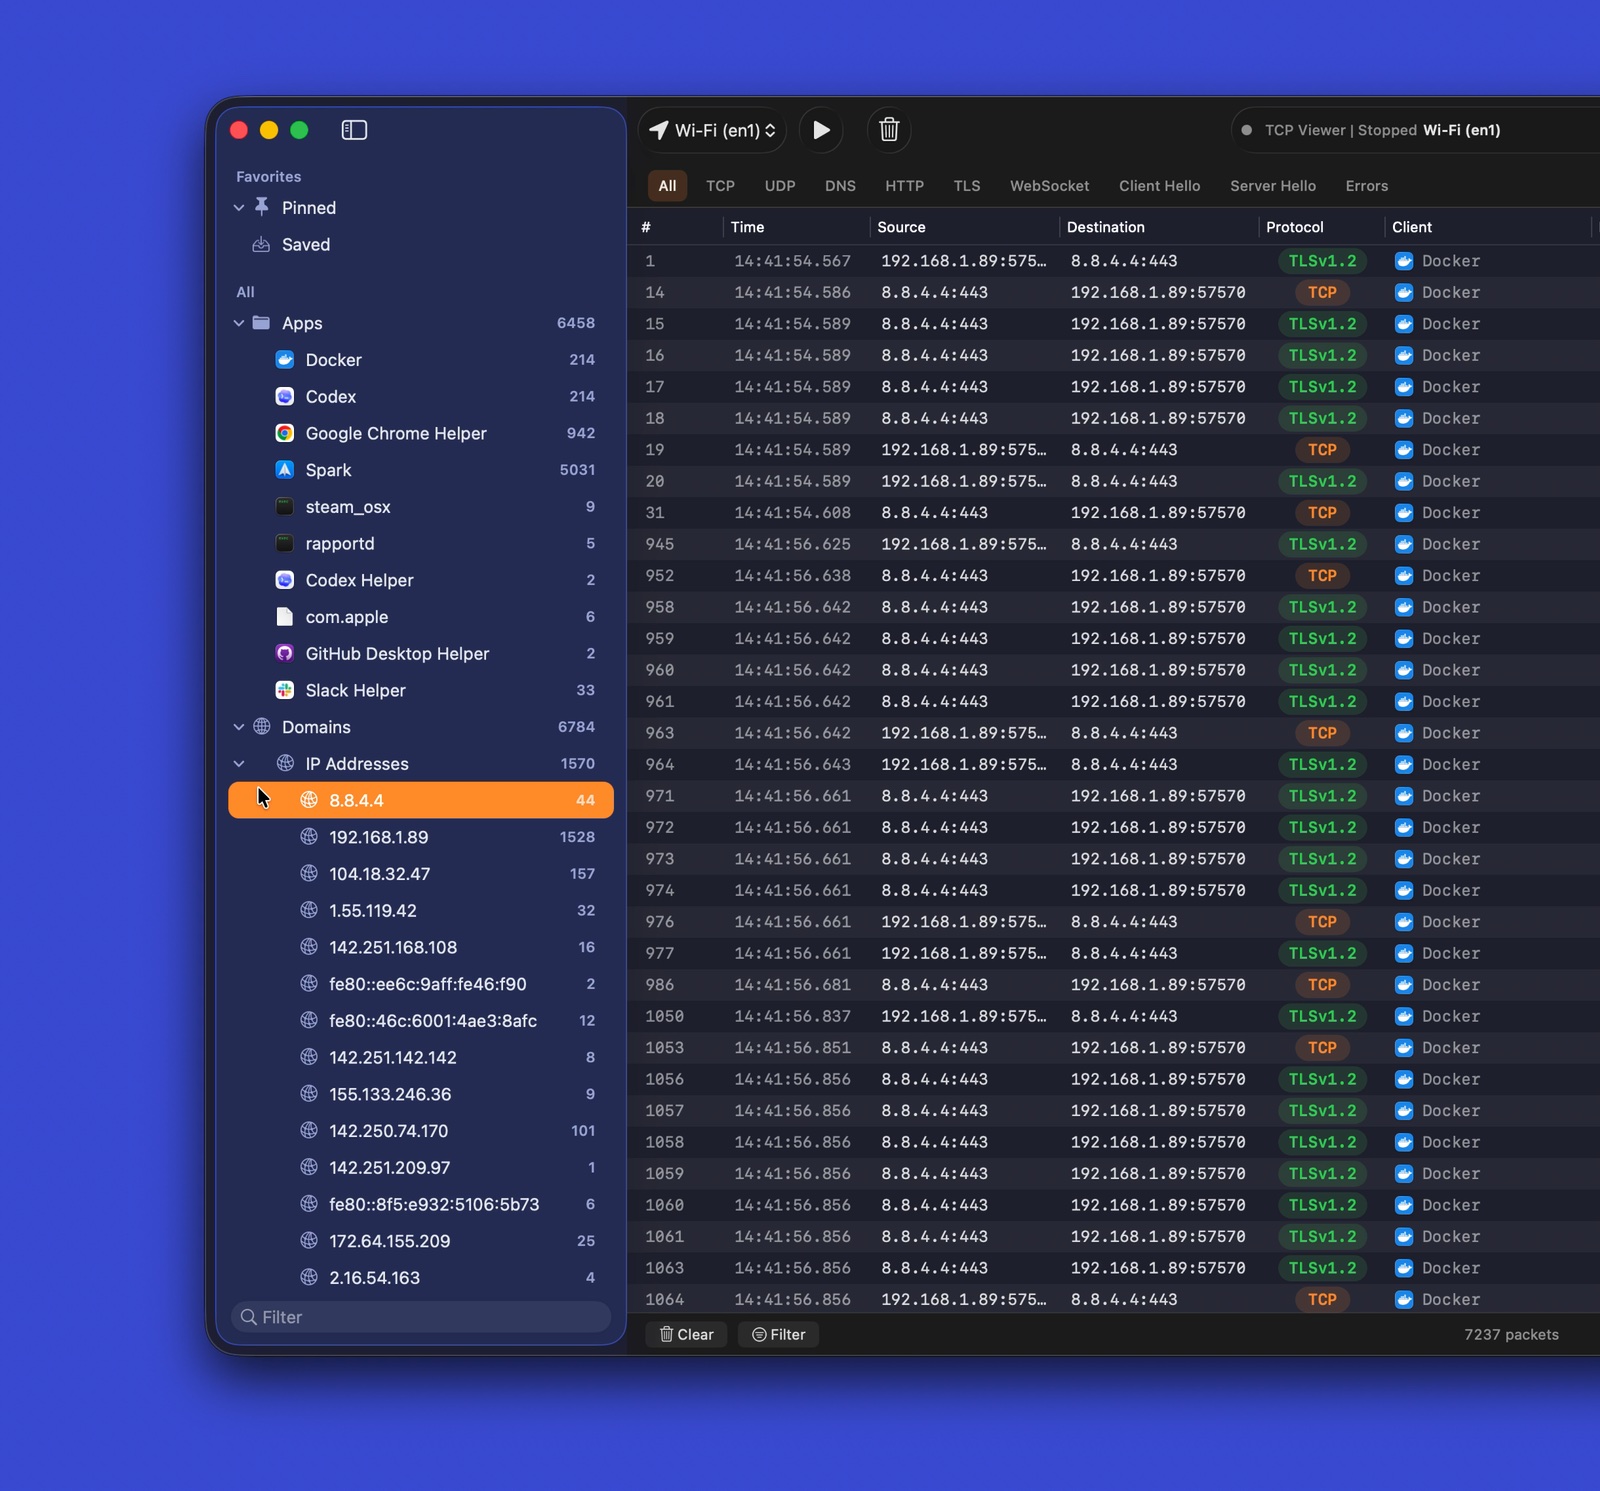The height and width of the screenshot is (1491, 1600).
Task: Click the steam_osx app icon
Action: (x=285, y=507)
